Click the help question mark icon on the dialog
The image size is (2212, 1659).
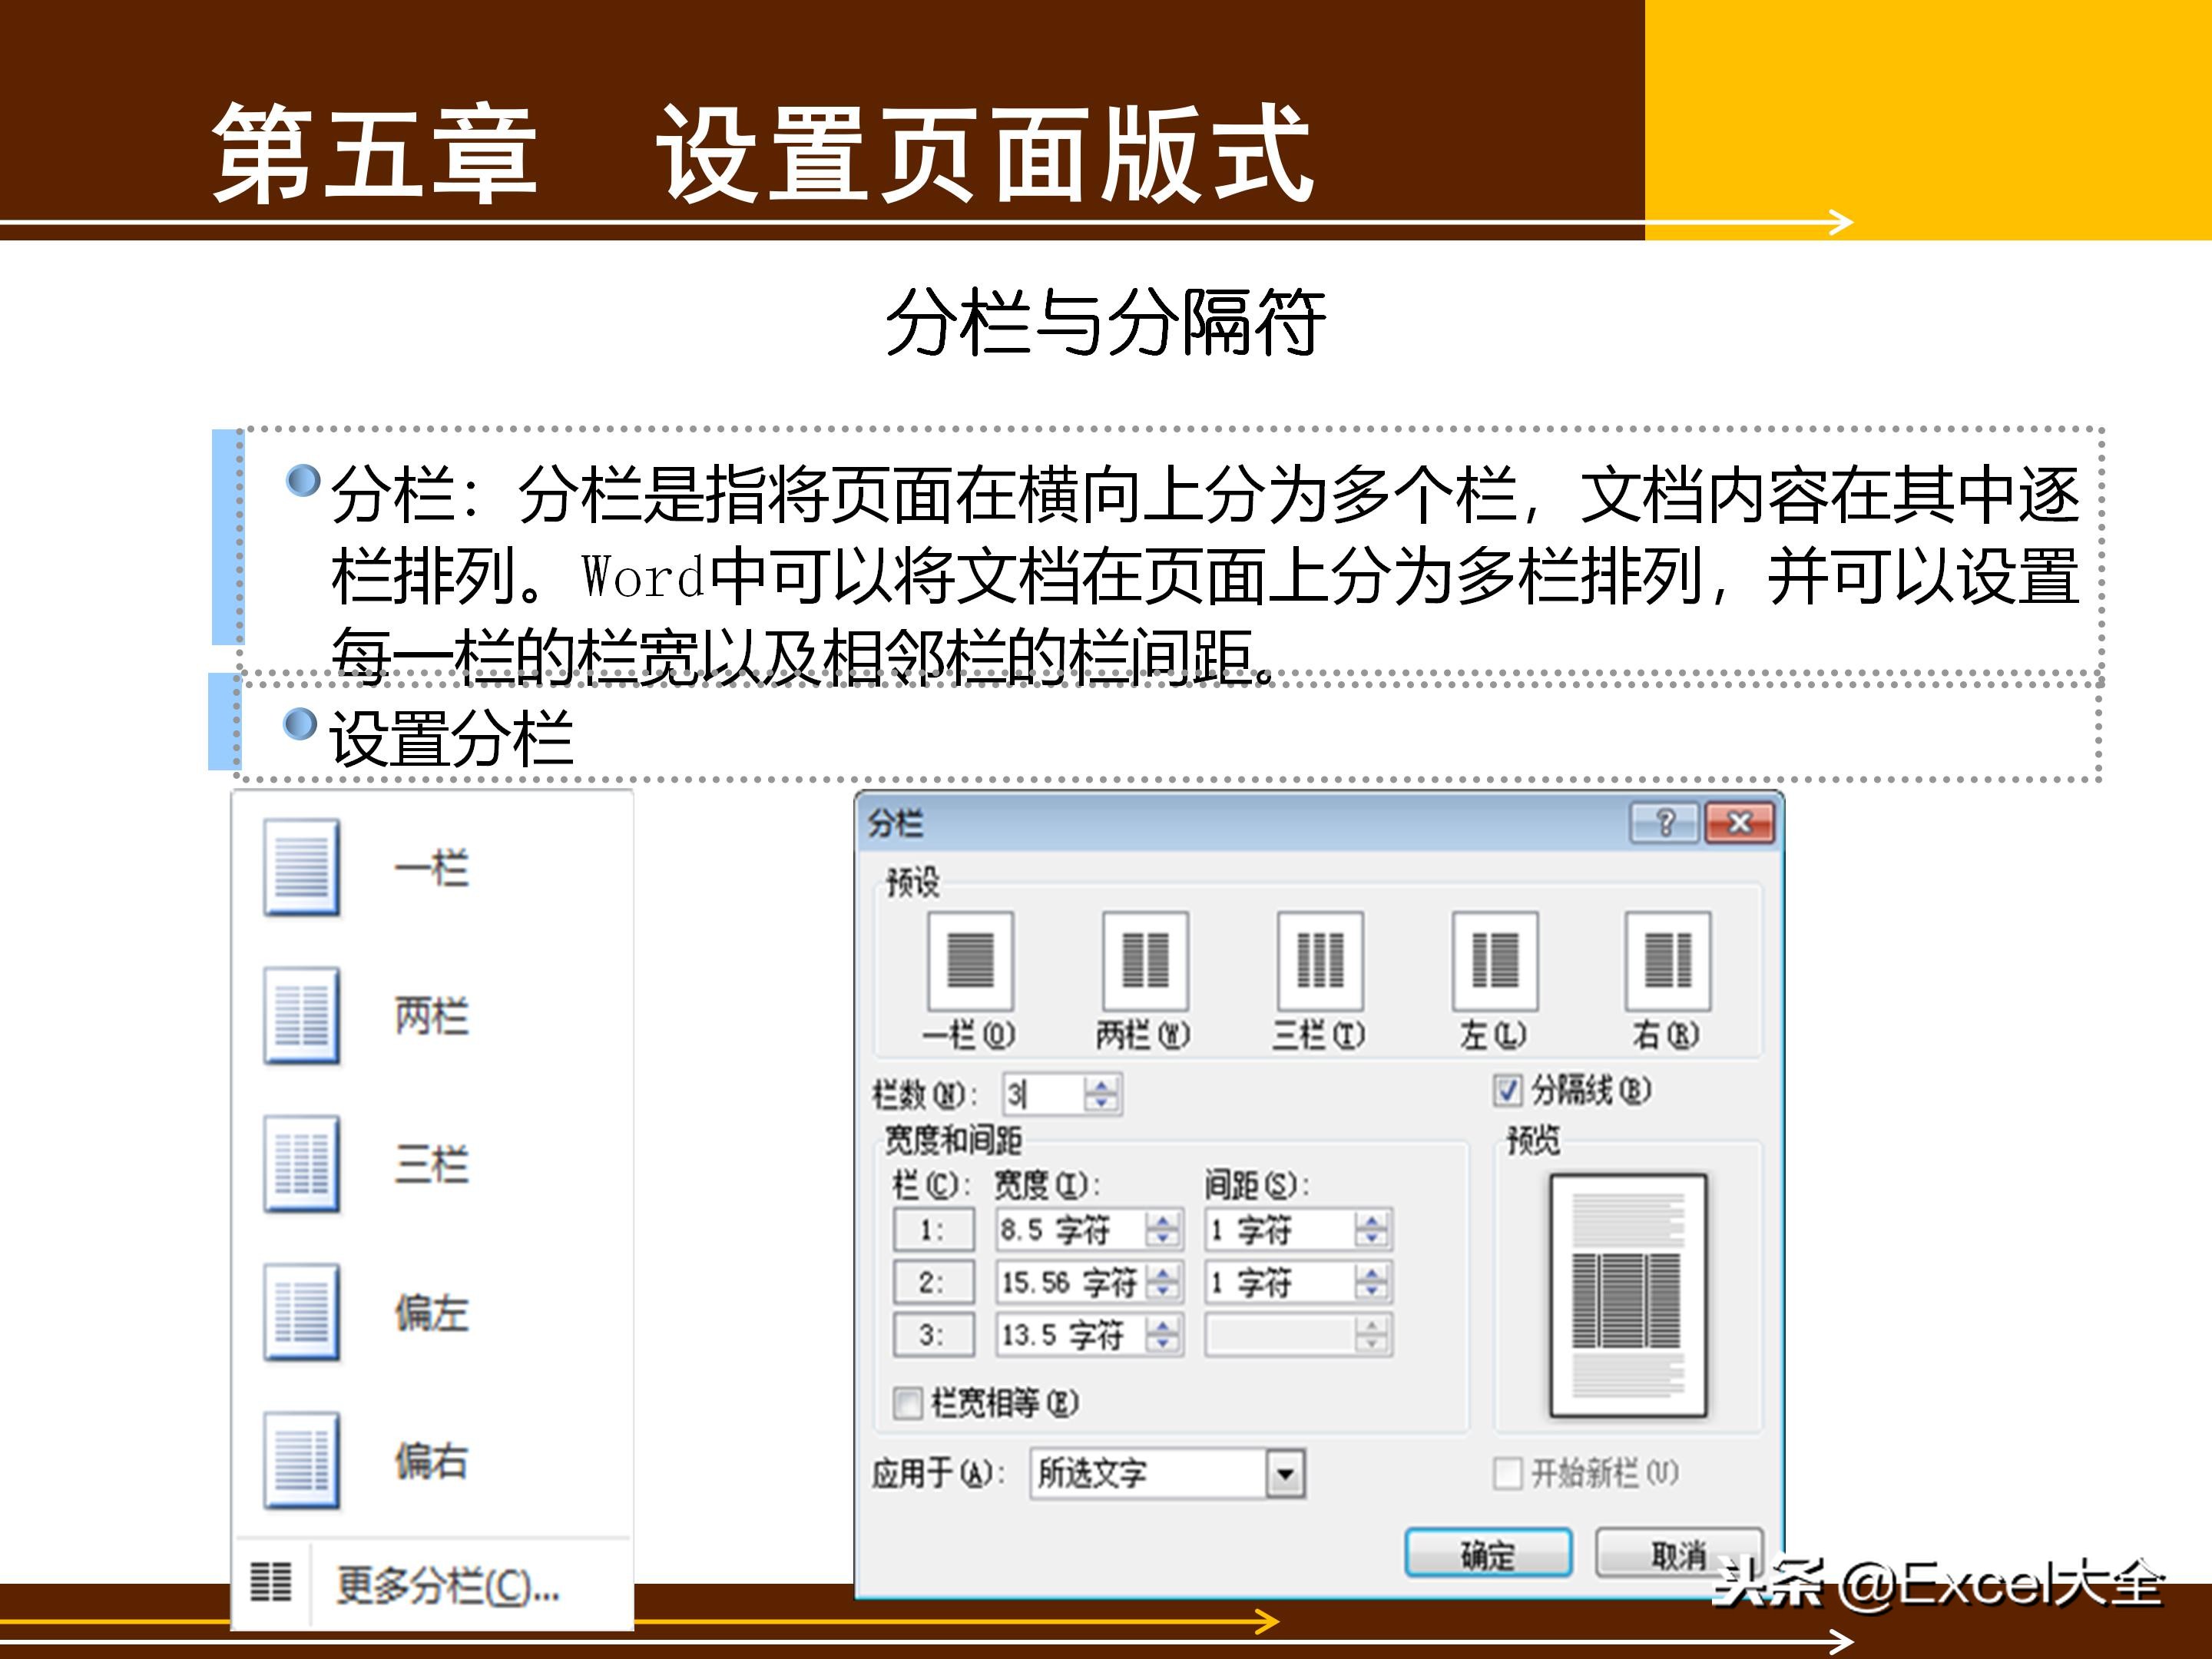(x=1666, y=823)
